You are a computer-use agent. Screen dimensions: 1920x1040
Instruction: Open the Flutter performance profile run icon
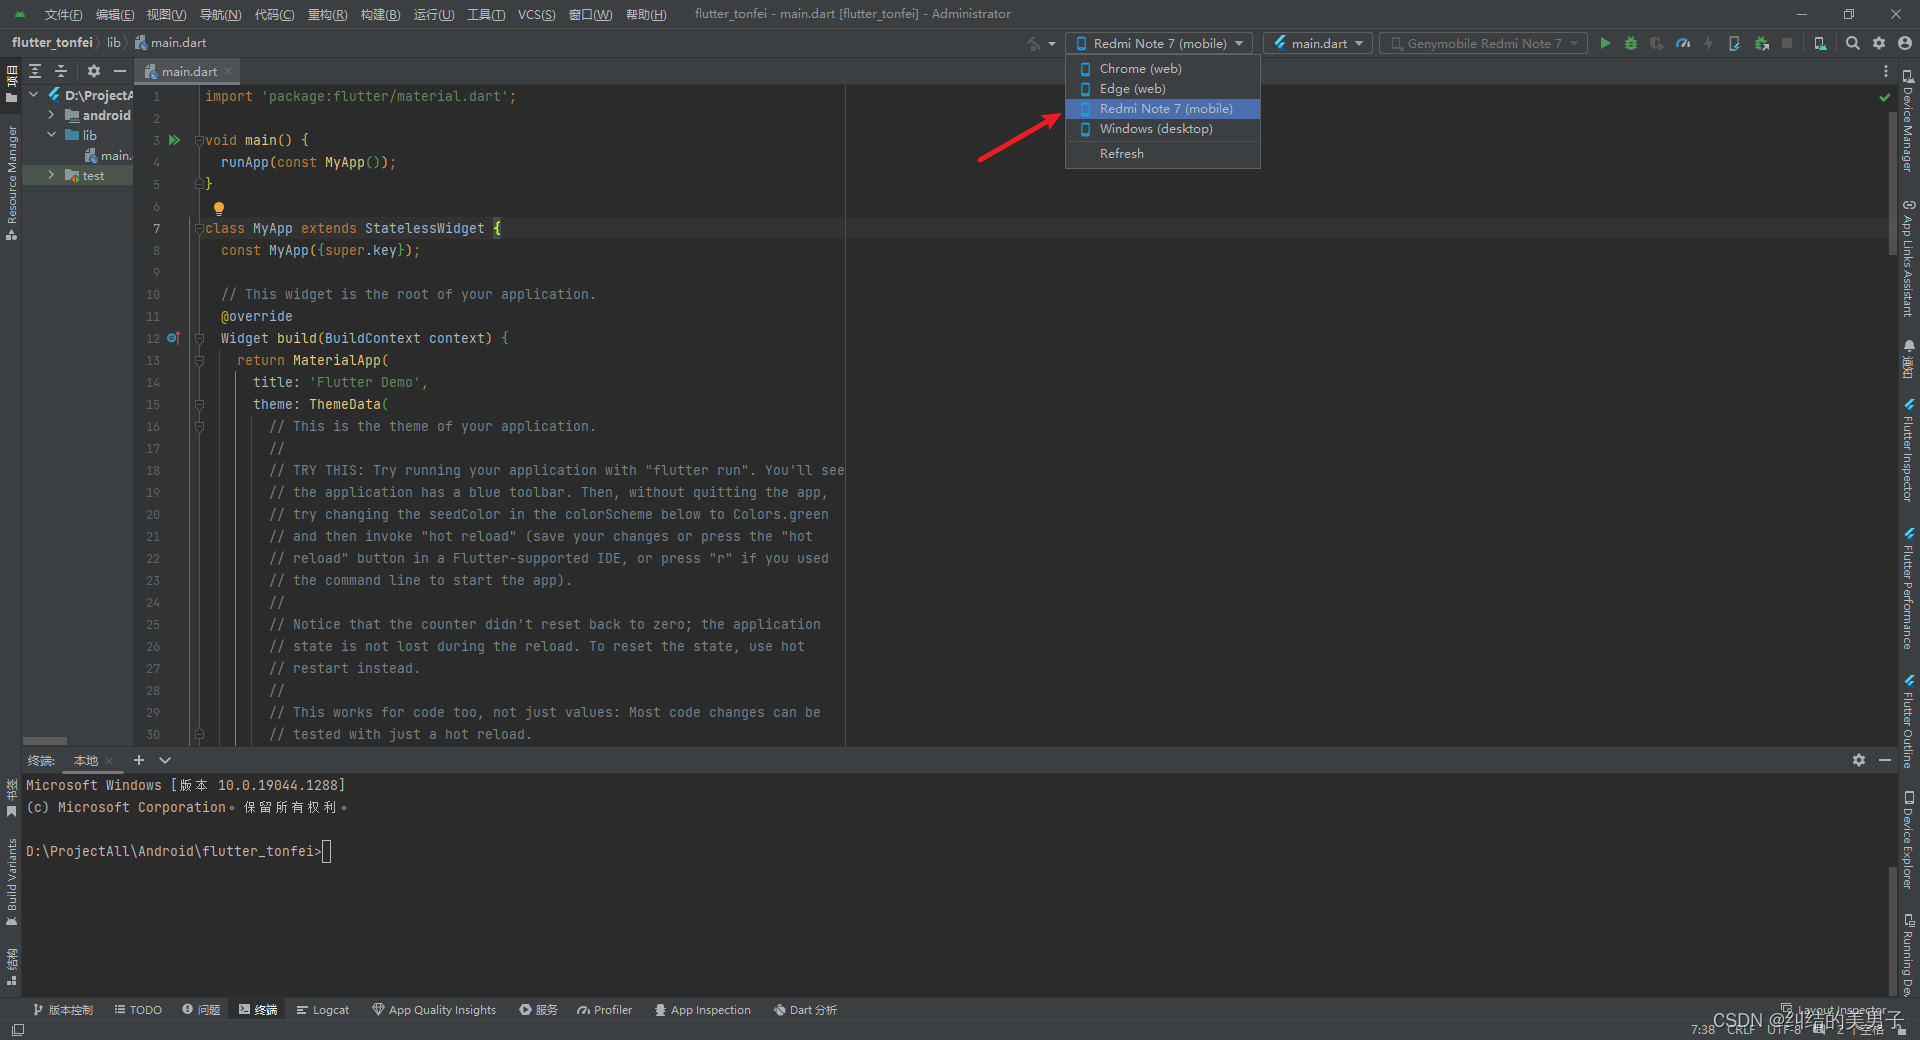tap(1683, 43)
